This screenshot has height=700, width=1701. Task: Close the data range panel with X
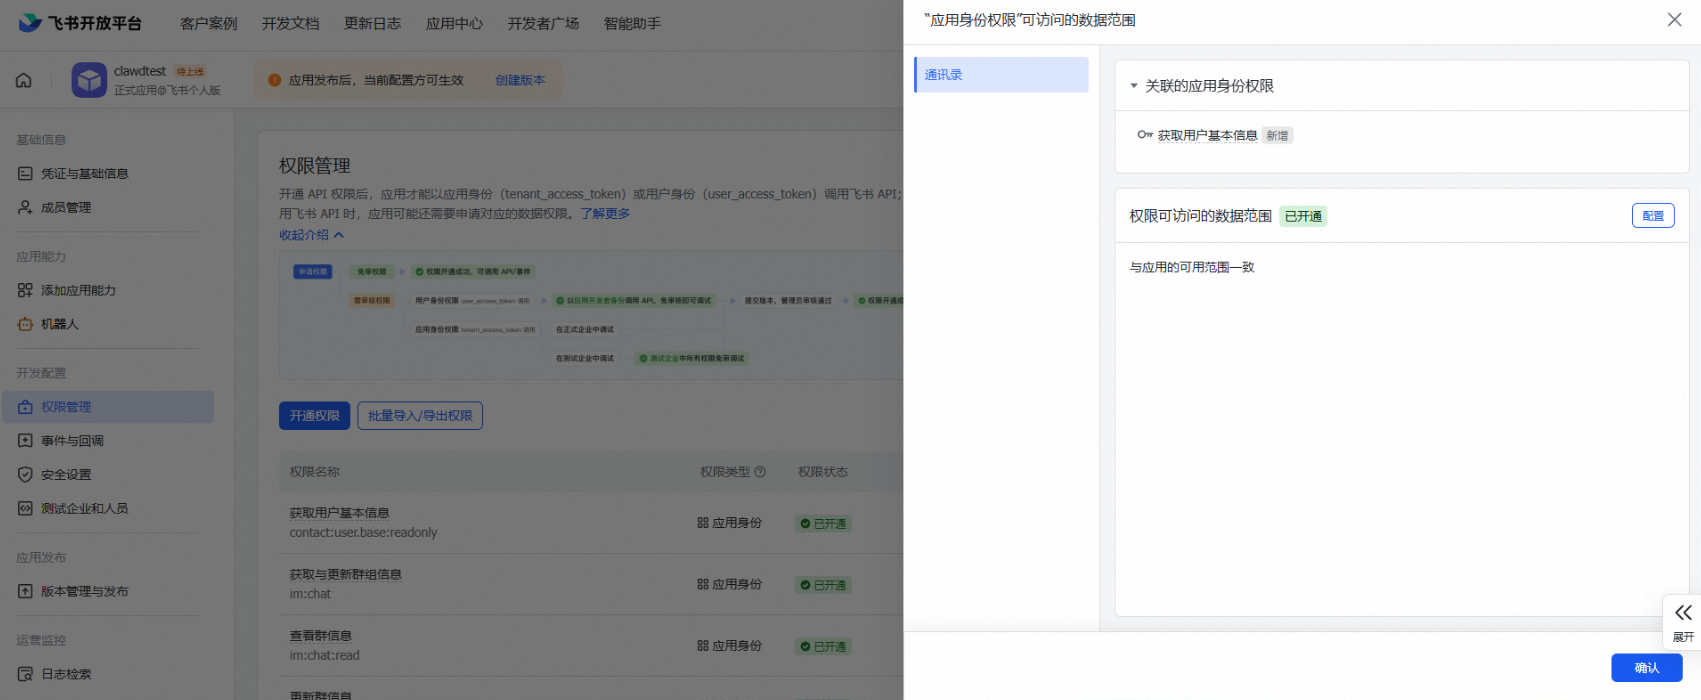pos(1674,20)
